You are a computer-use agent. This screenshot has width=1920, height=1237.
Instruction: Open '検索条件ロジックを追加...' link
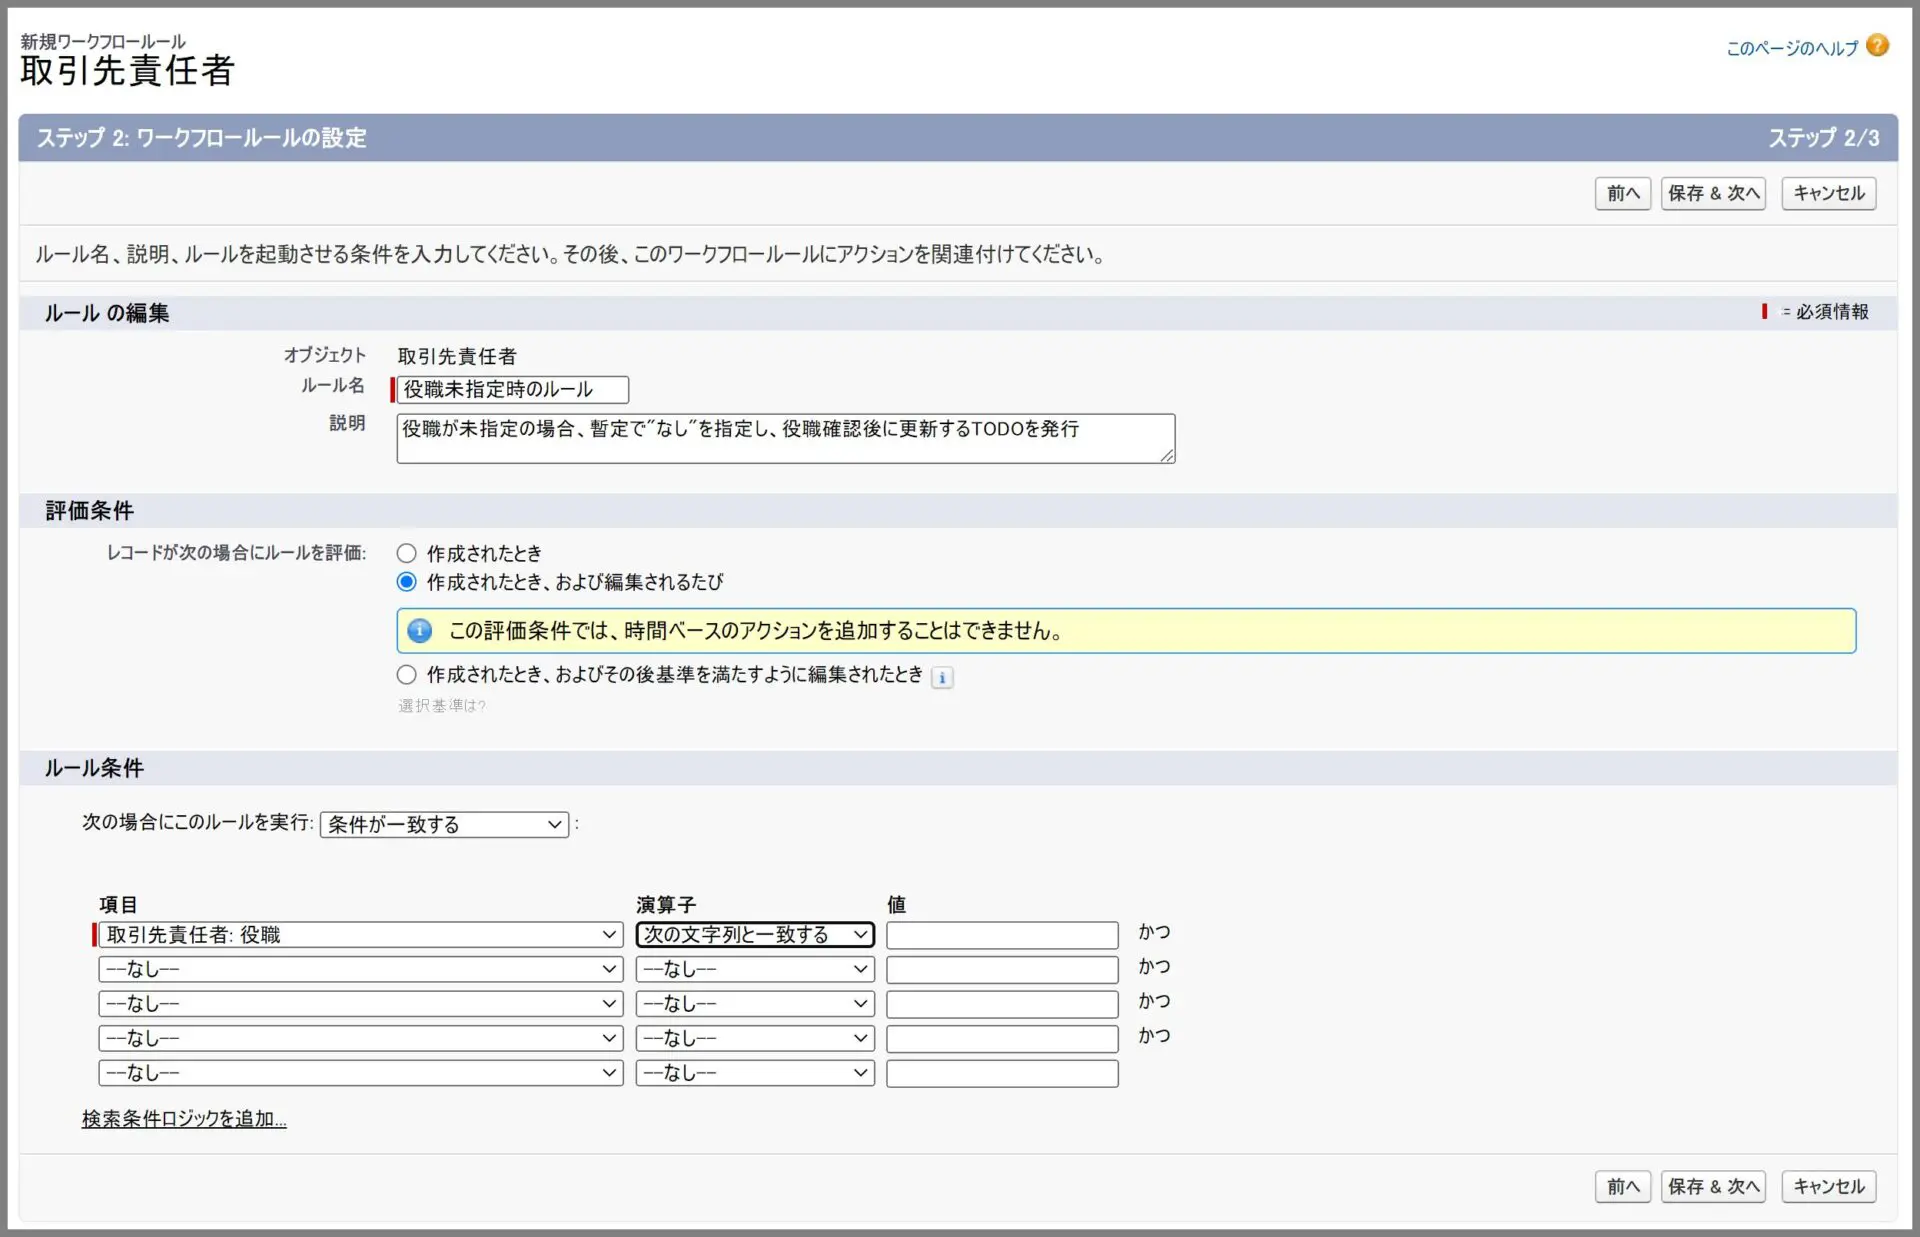pos(184,1119)
